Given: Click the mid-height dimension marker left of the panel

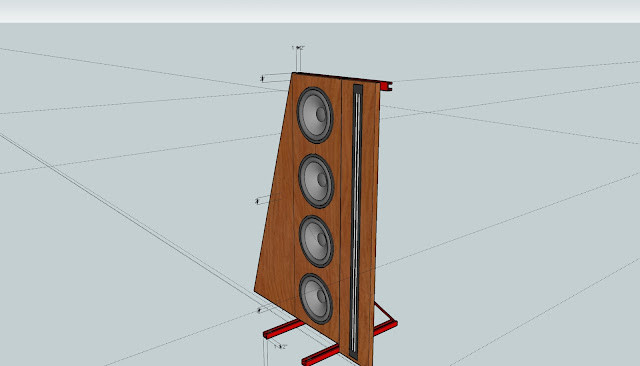Looking at the screenshot, I should coord(257,201).
